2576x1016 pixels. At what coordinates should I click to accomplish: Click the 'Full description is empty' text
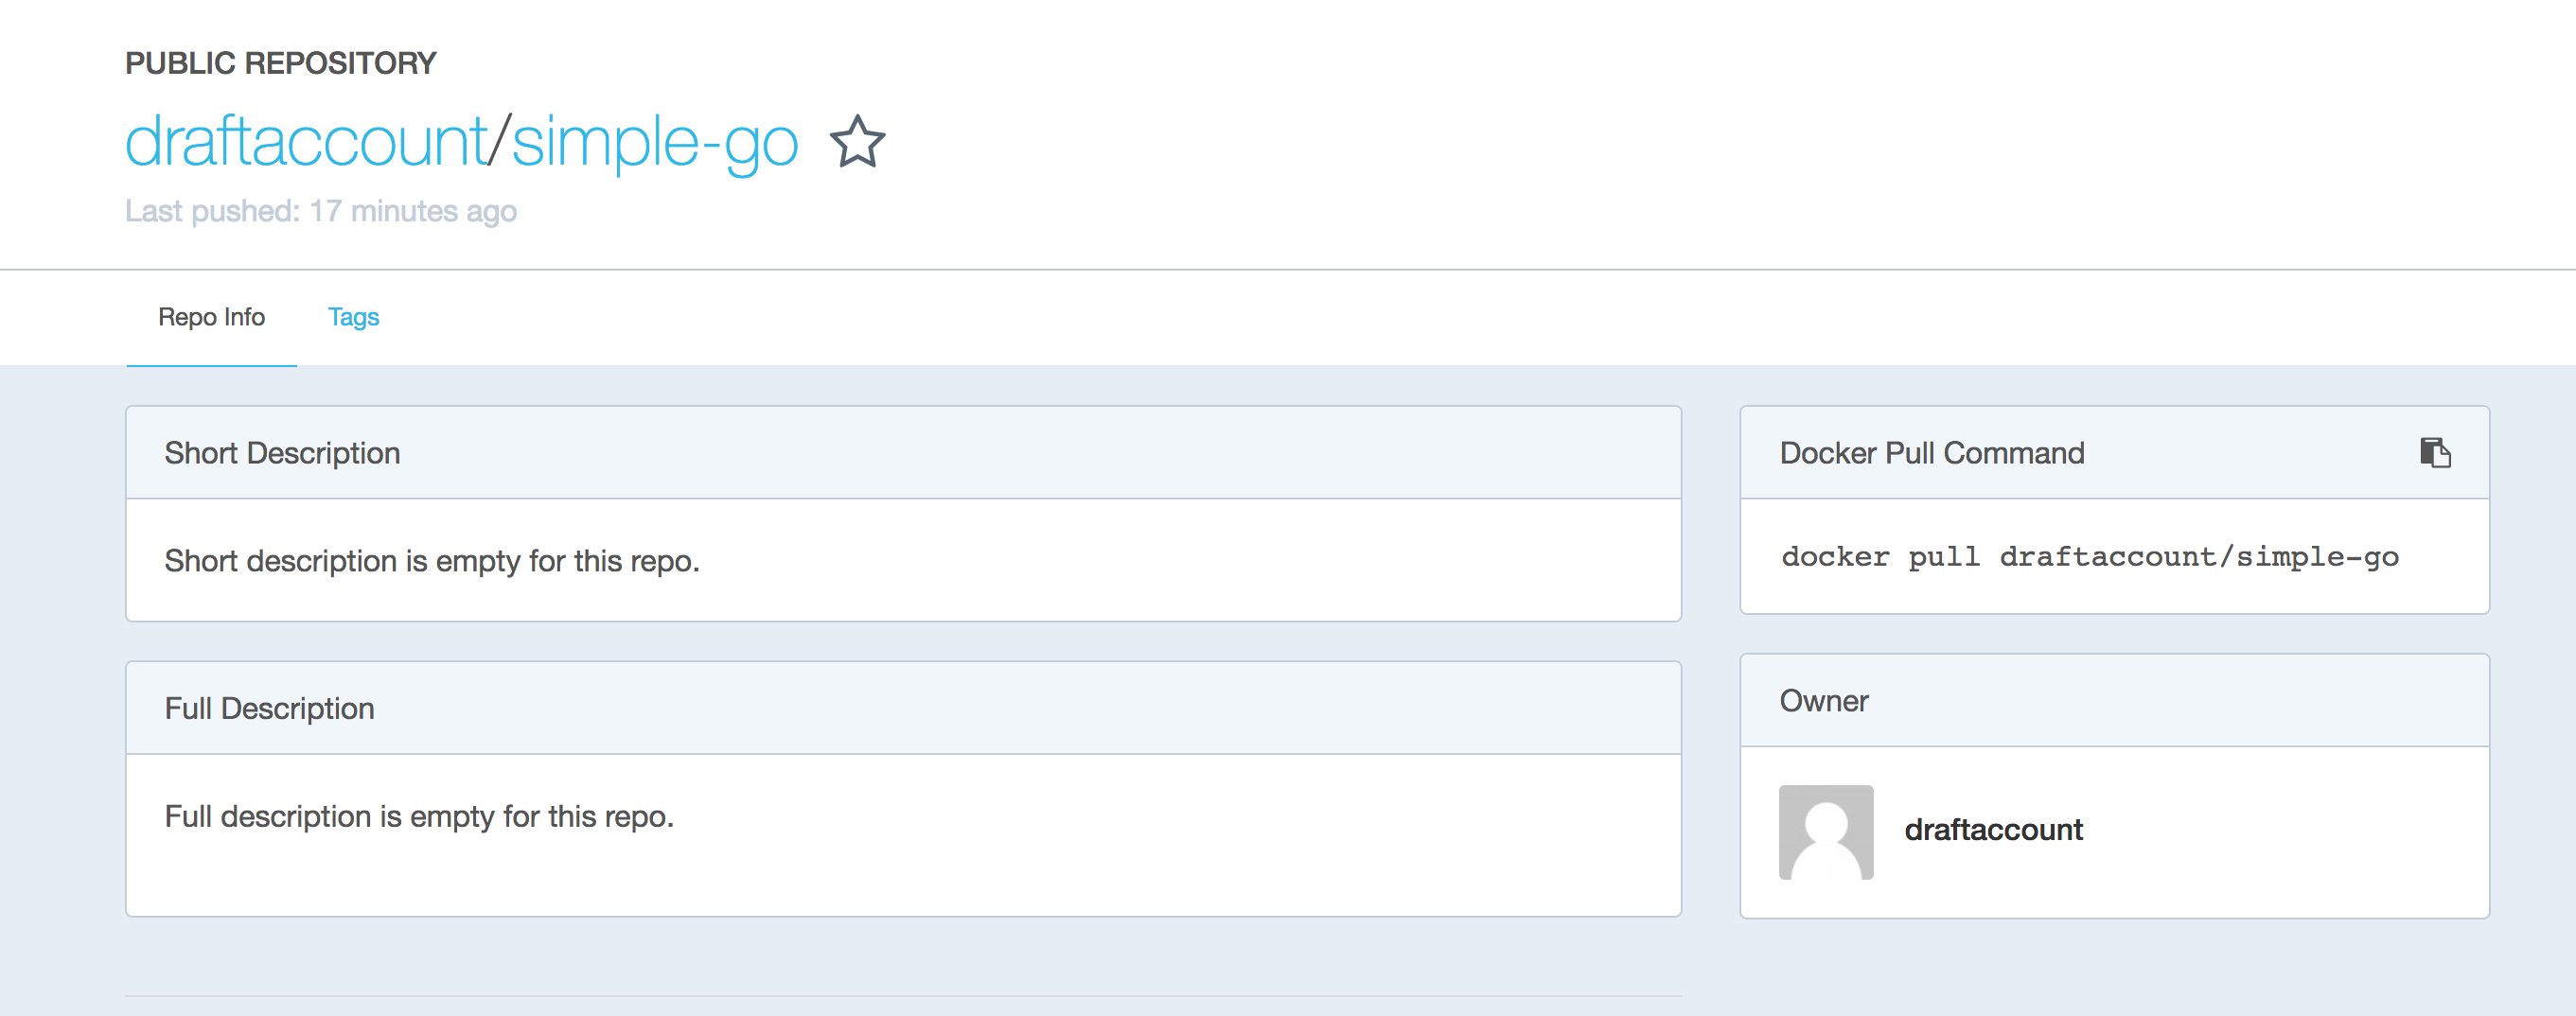419,817
